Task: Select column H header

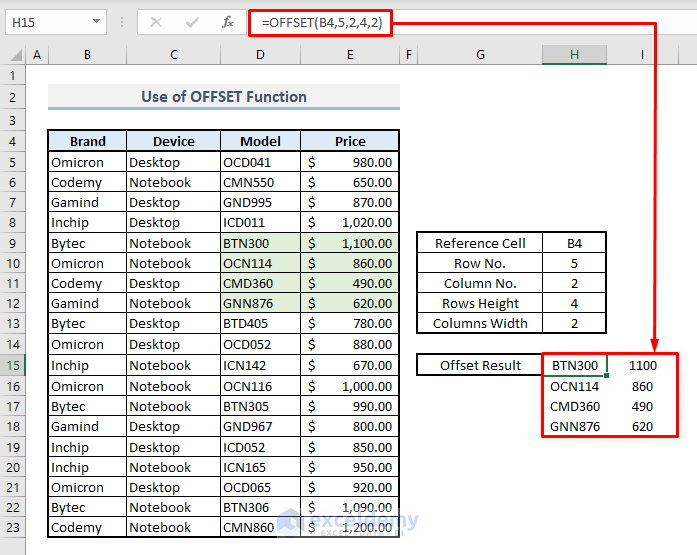Action: (574, 55)
